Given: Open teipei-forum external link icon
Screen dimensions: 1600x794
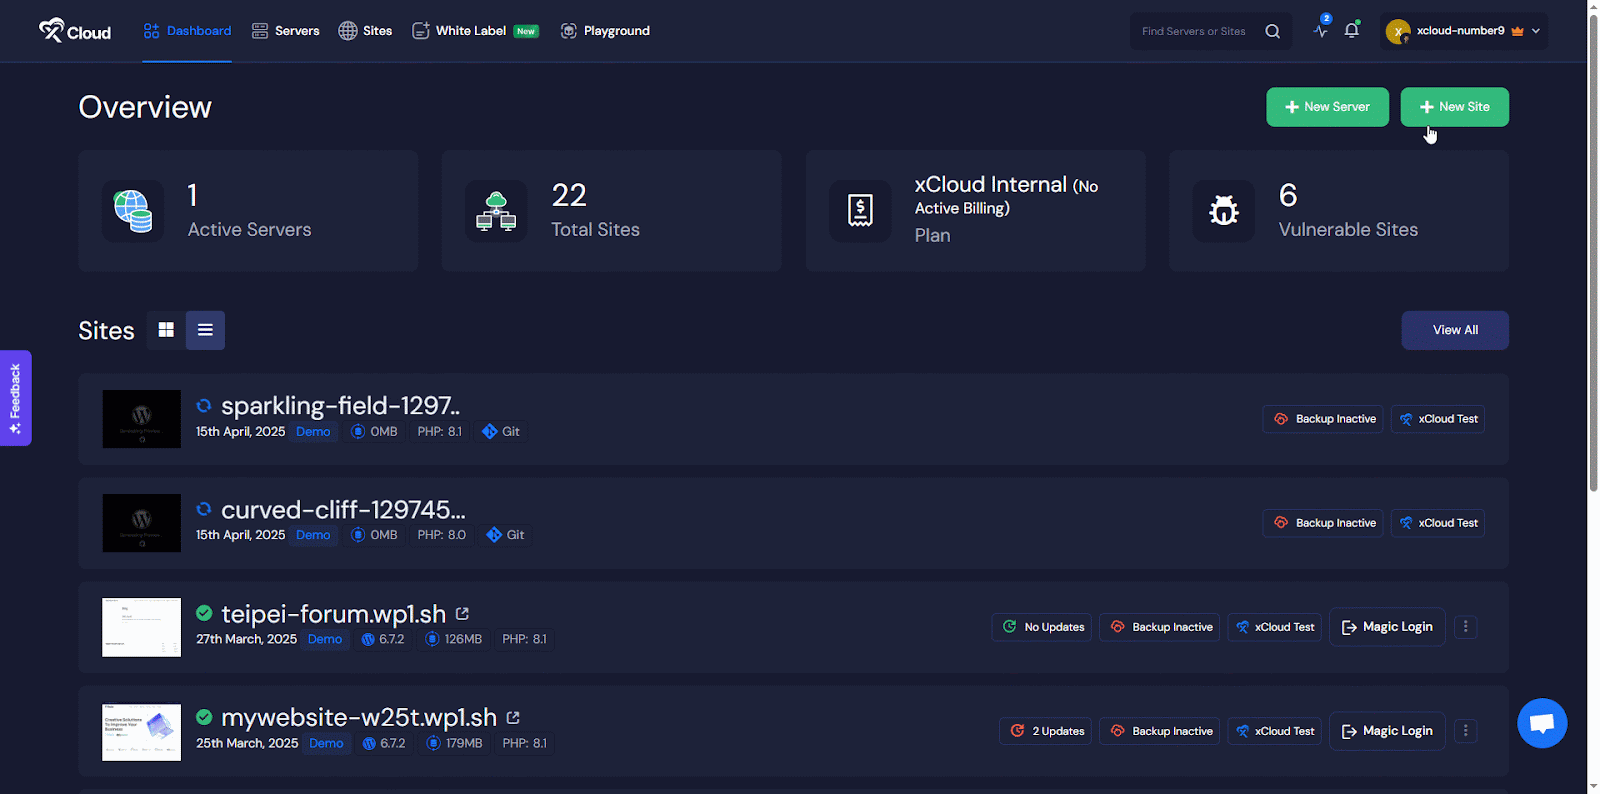Looking at the screenshot, I should 462,614.
